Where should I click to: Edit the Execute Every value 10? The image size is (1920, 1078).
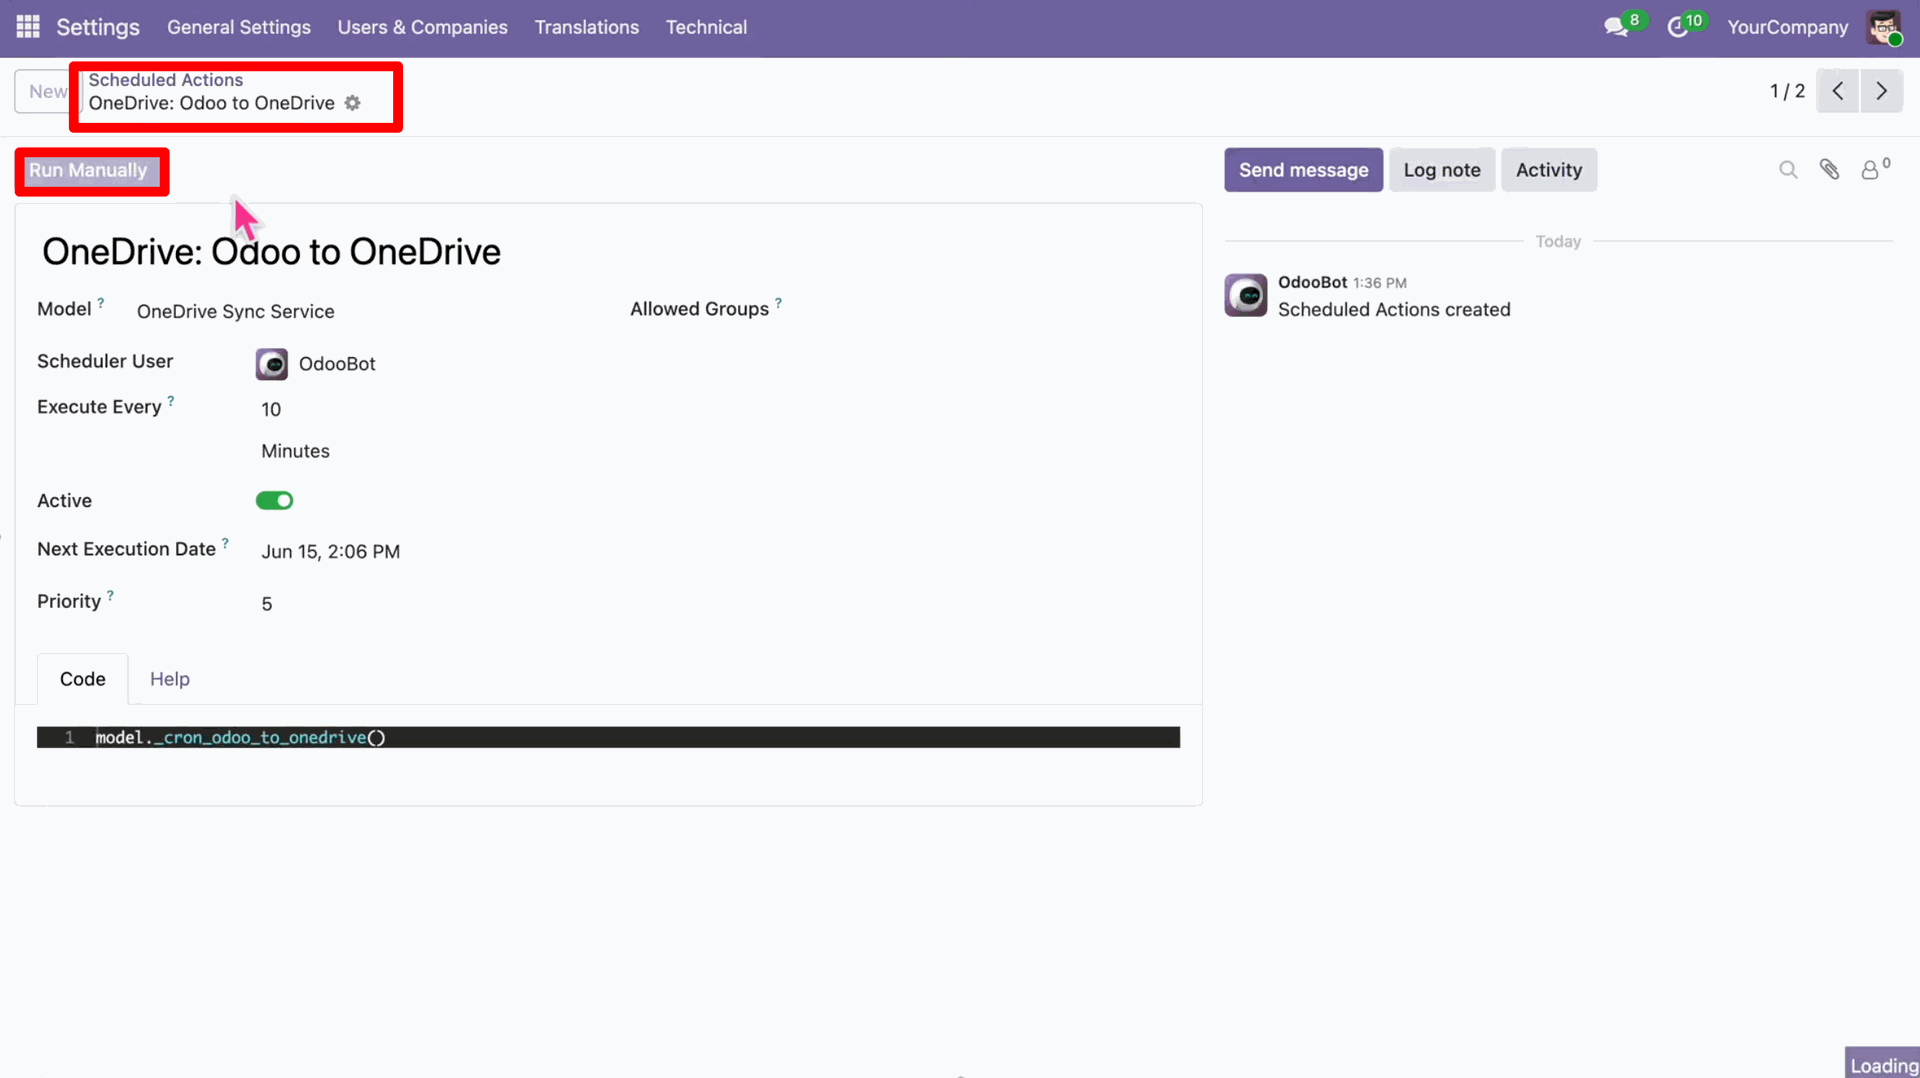coord(271,409)
